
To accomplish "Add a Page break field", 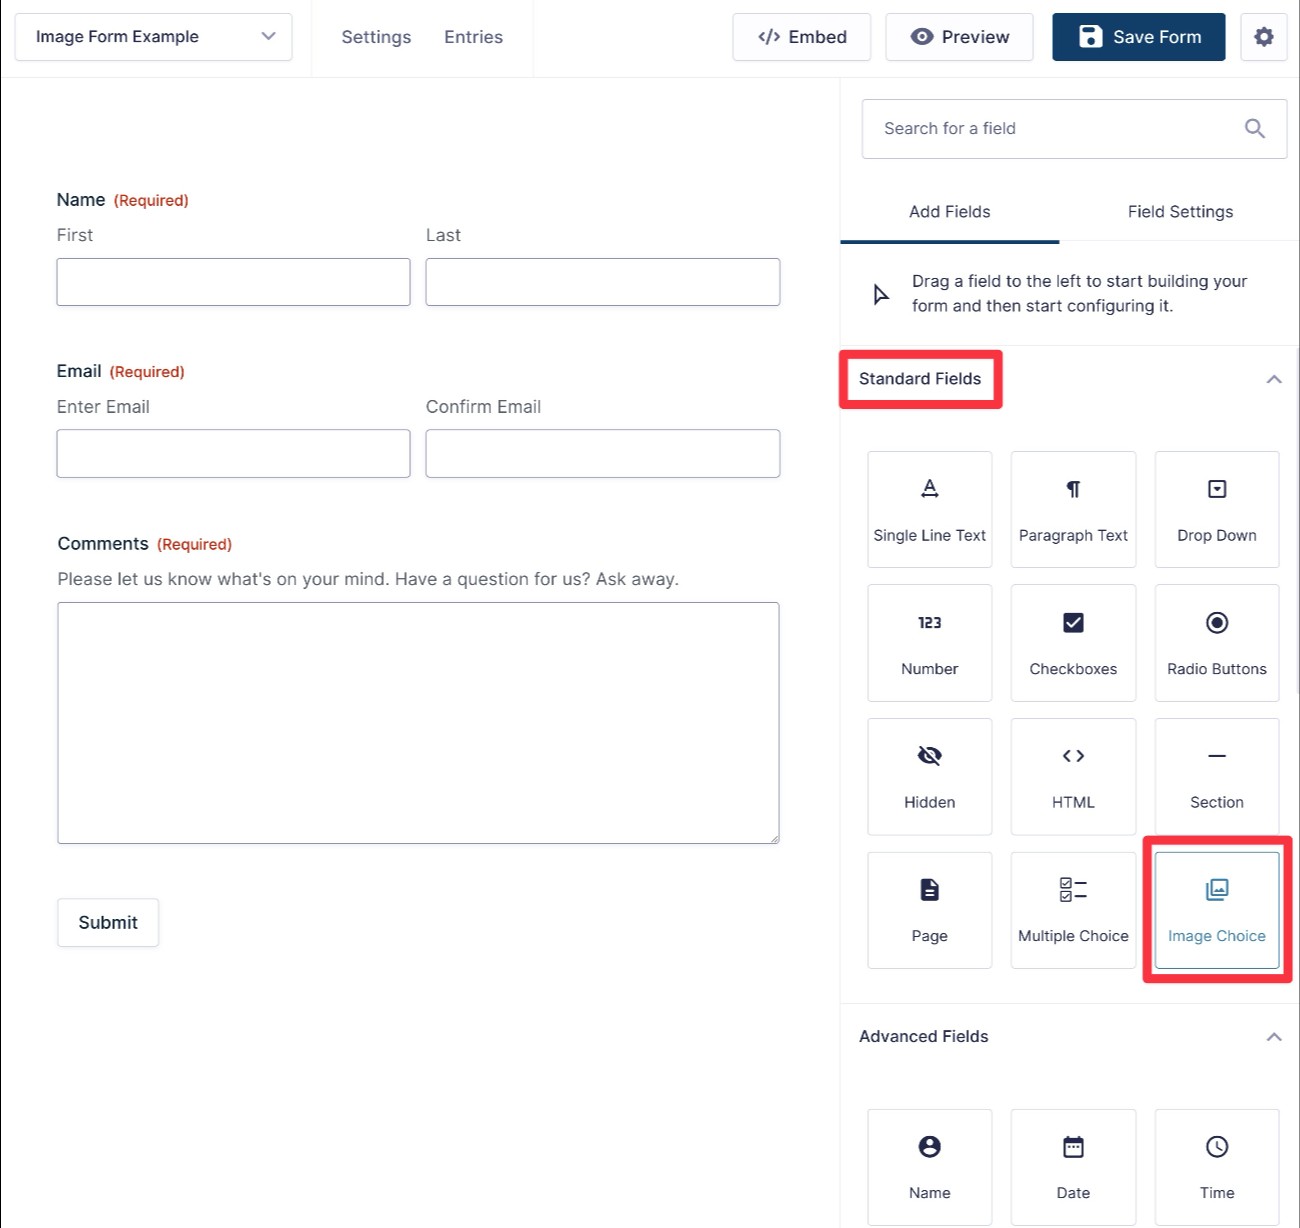I will [x=929, y=909].
